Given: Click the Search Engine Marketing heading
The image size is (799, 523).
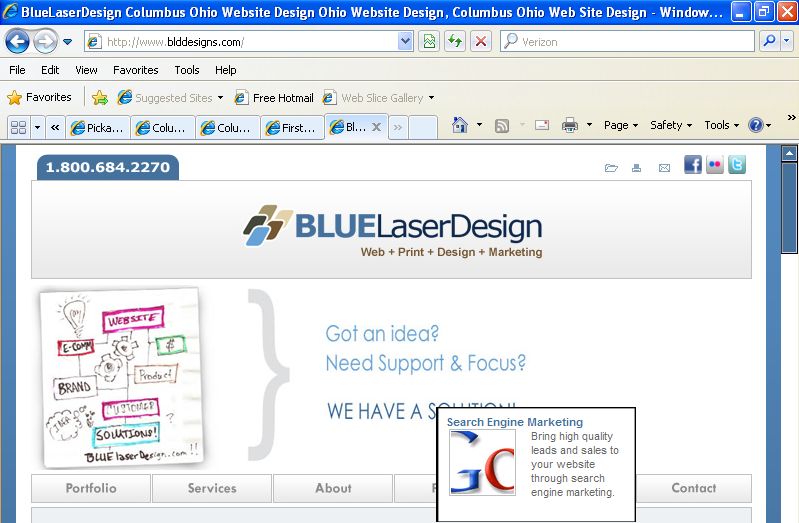Looking at the screenshot, I should [x=515, y=422].
